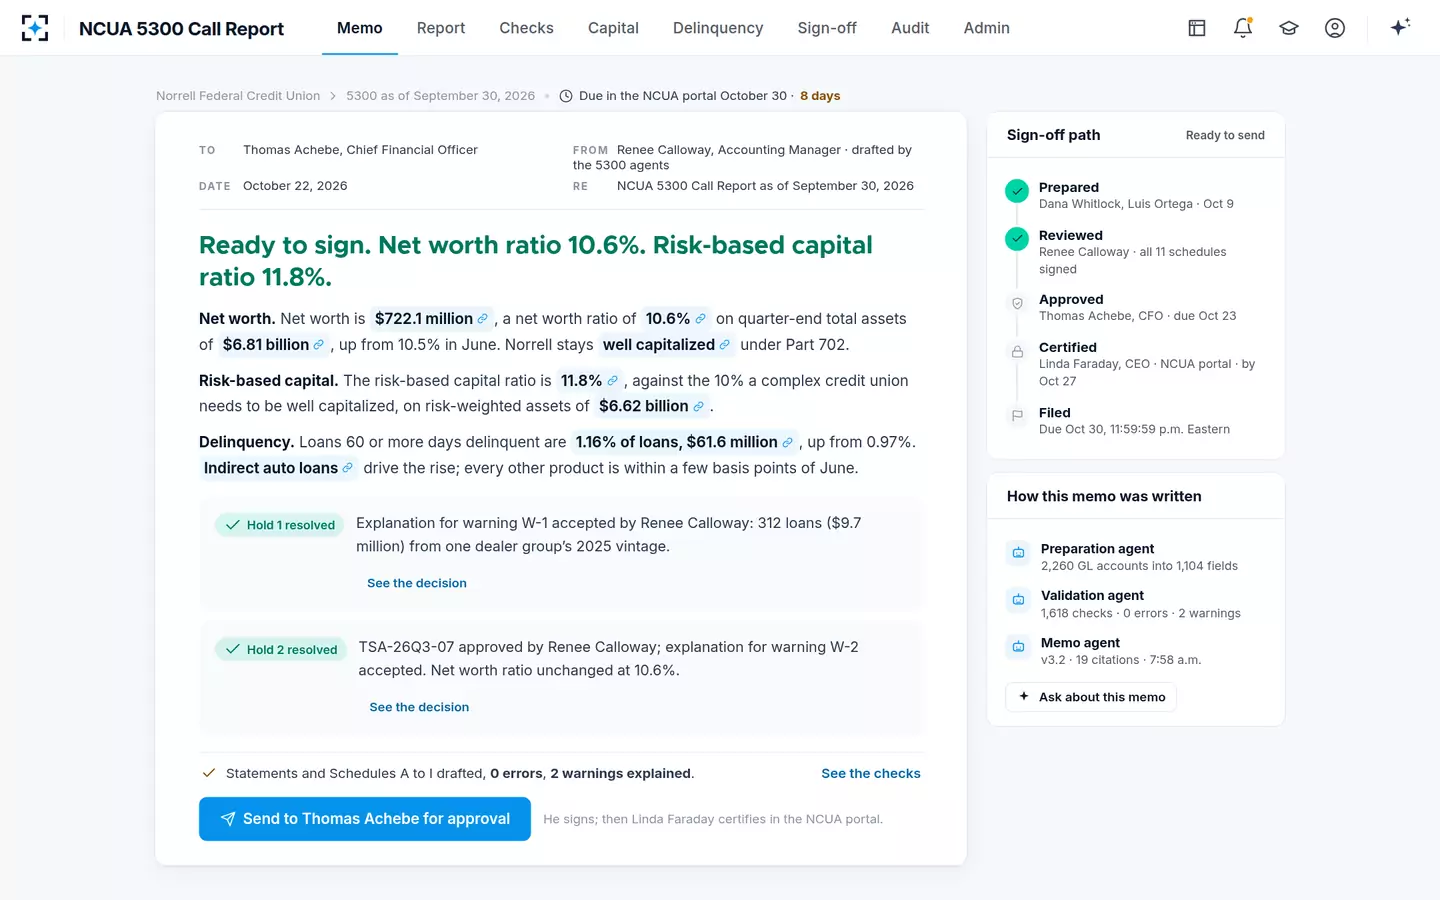Click the 10.6% net worth ratio citation
Image resolution: width=1440 pixels, height=900 pixels.
(675, 319)
